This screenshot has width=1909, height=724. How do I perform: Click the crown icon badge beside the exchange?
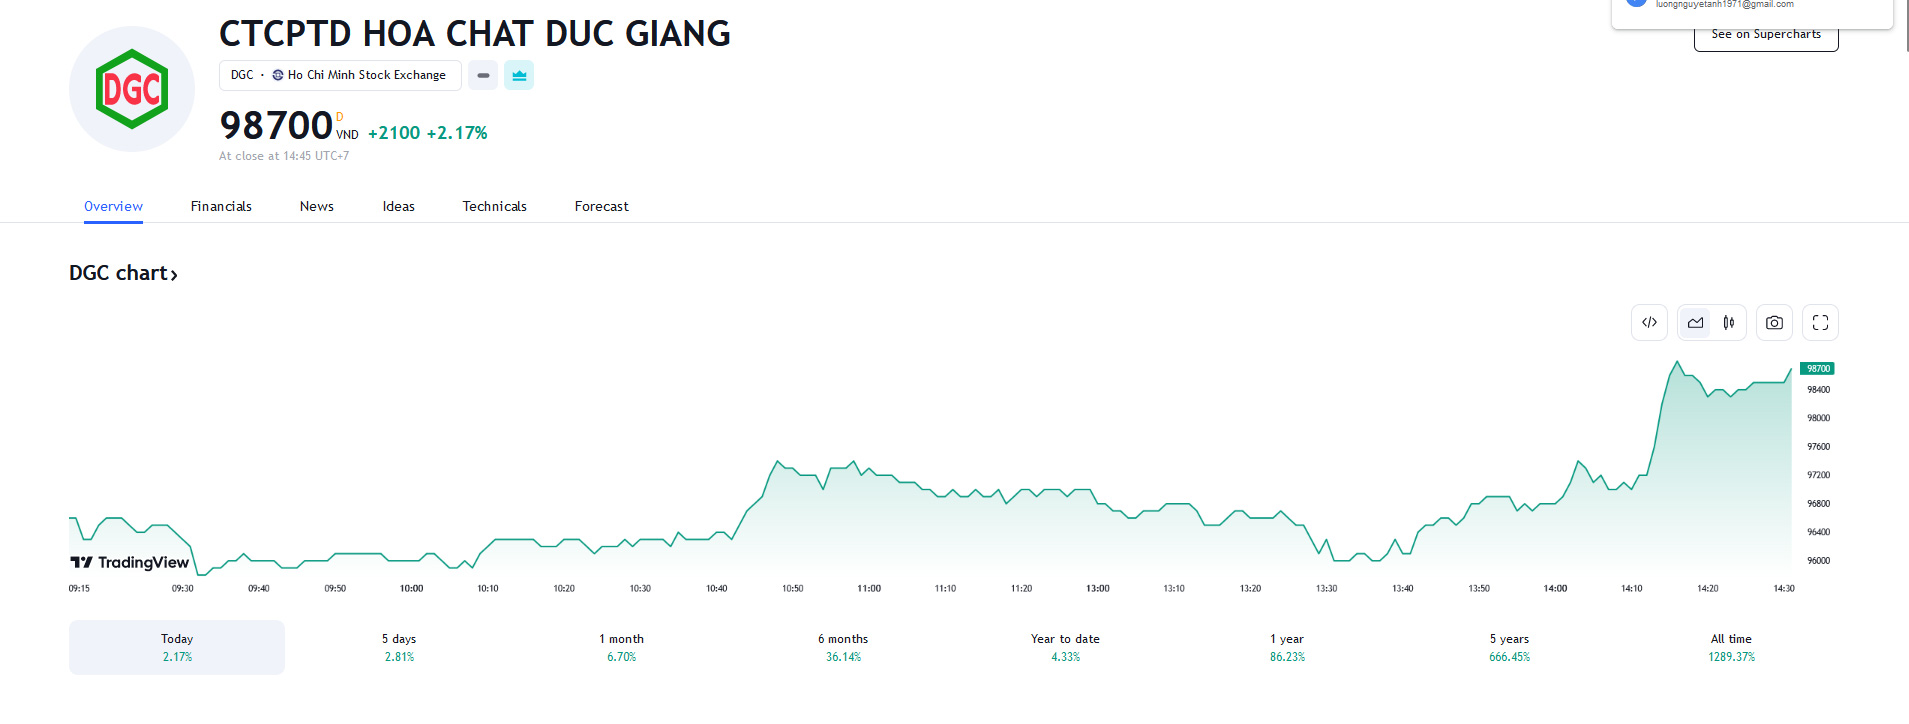(x=519, y=75)
